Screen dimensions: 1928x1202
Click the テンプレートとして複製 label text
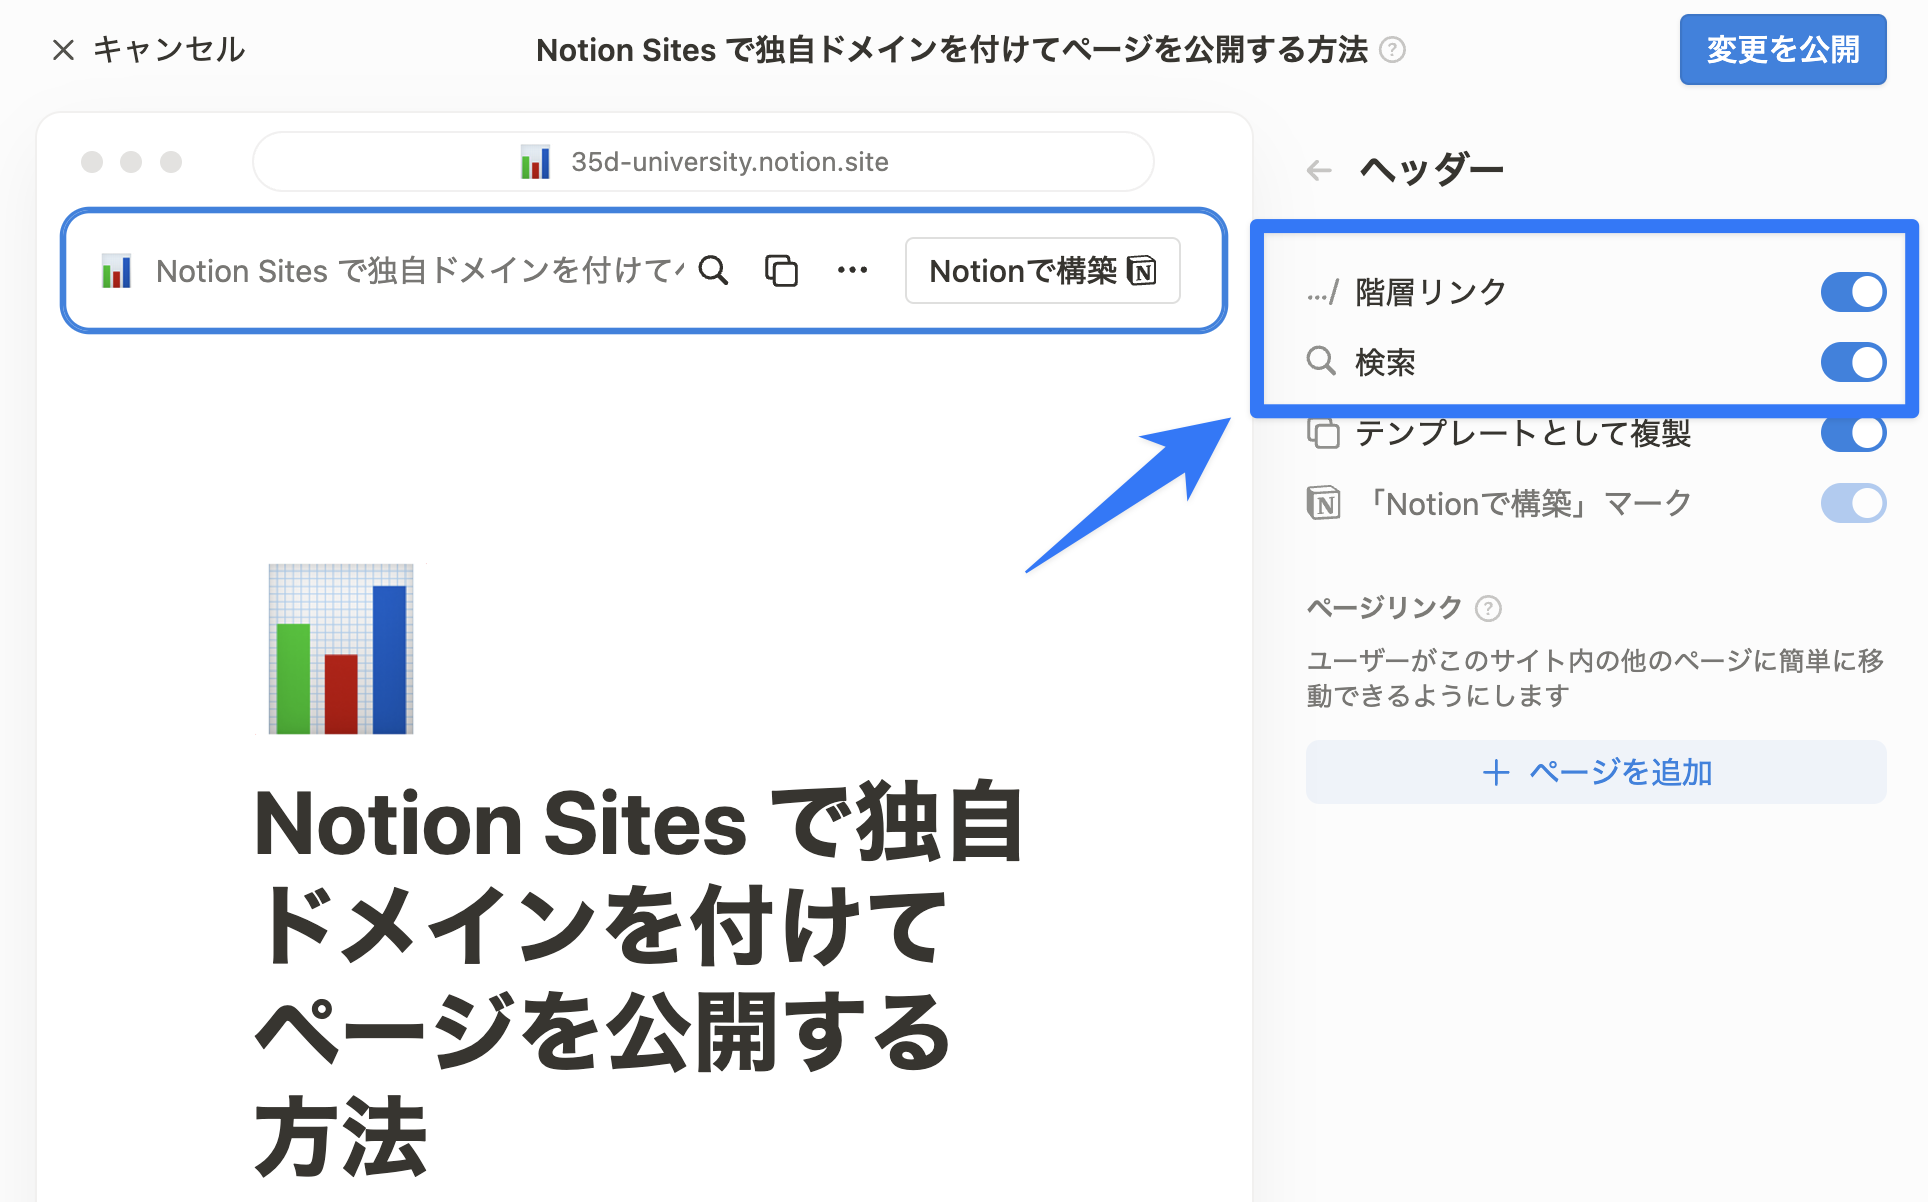click(x=1523, y=433)
